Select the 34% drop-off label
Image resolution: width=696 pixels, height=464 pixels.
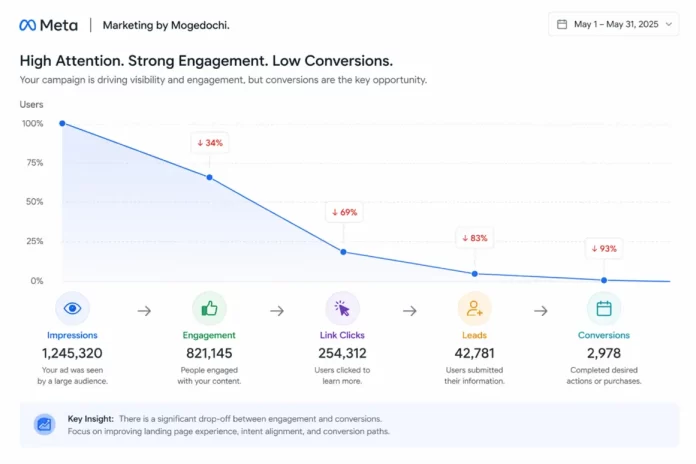click(210, 143)
